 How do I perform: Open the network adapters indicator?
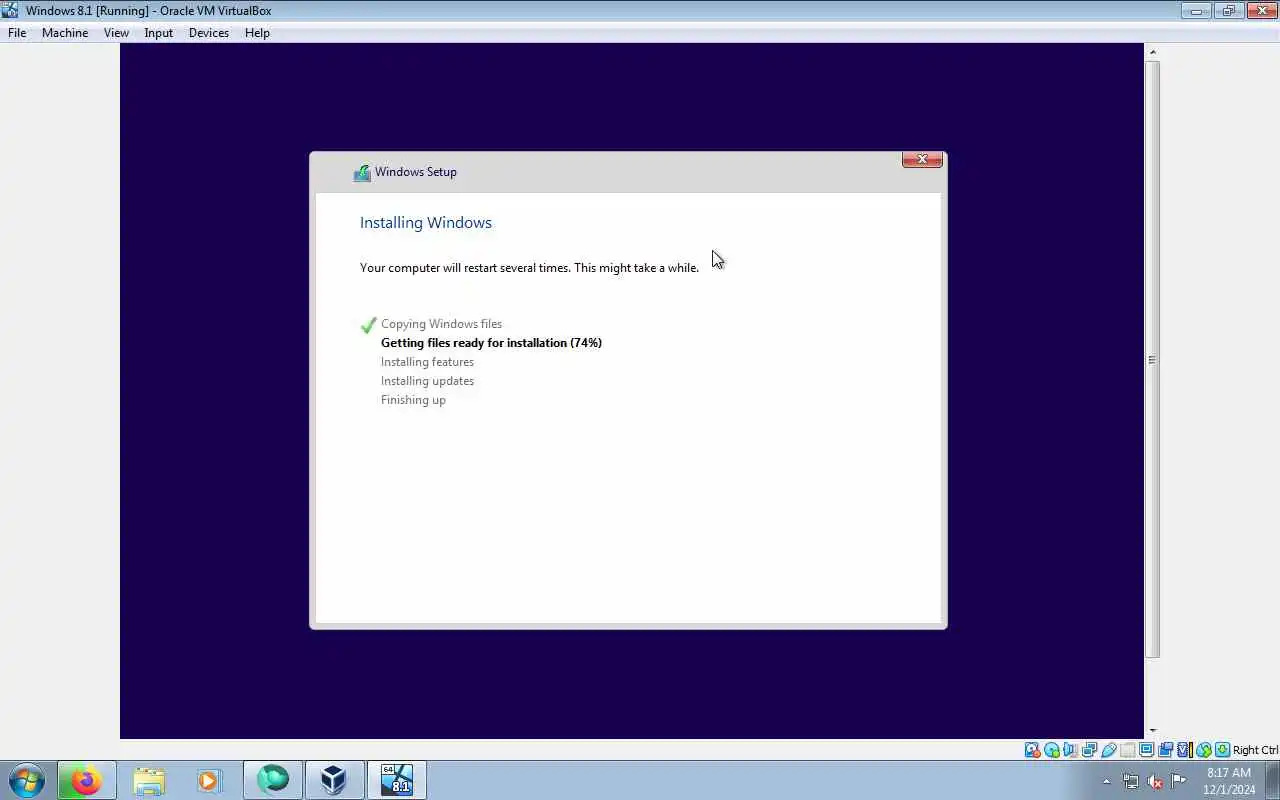click(1089, 750)
